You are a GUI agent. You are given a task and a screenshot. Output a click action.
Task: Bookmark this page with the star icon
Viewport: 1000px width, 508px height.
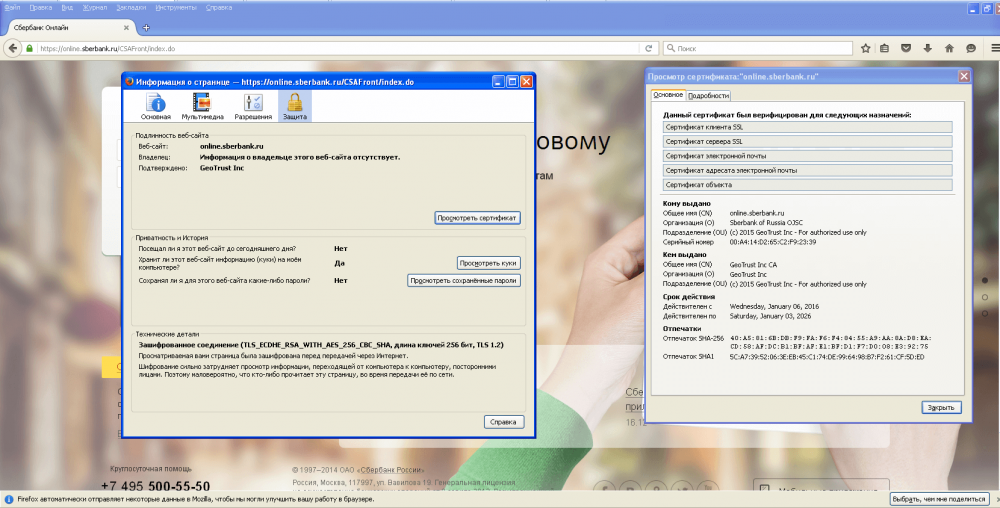click(x=865, y=48)
